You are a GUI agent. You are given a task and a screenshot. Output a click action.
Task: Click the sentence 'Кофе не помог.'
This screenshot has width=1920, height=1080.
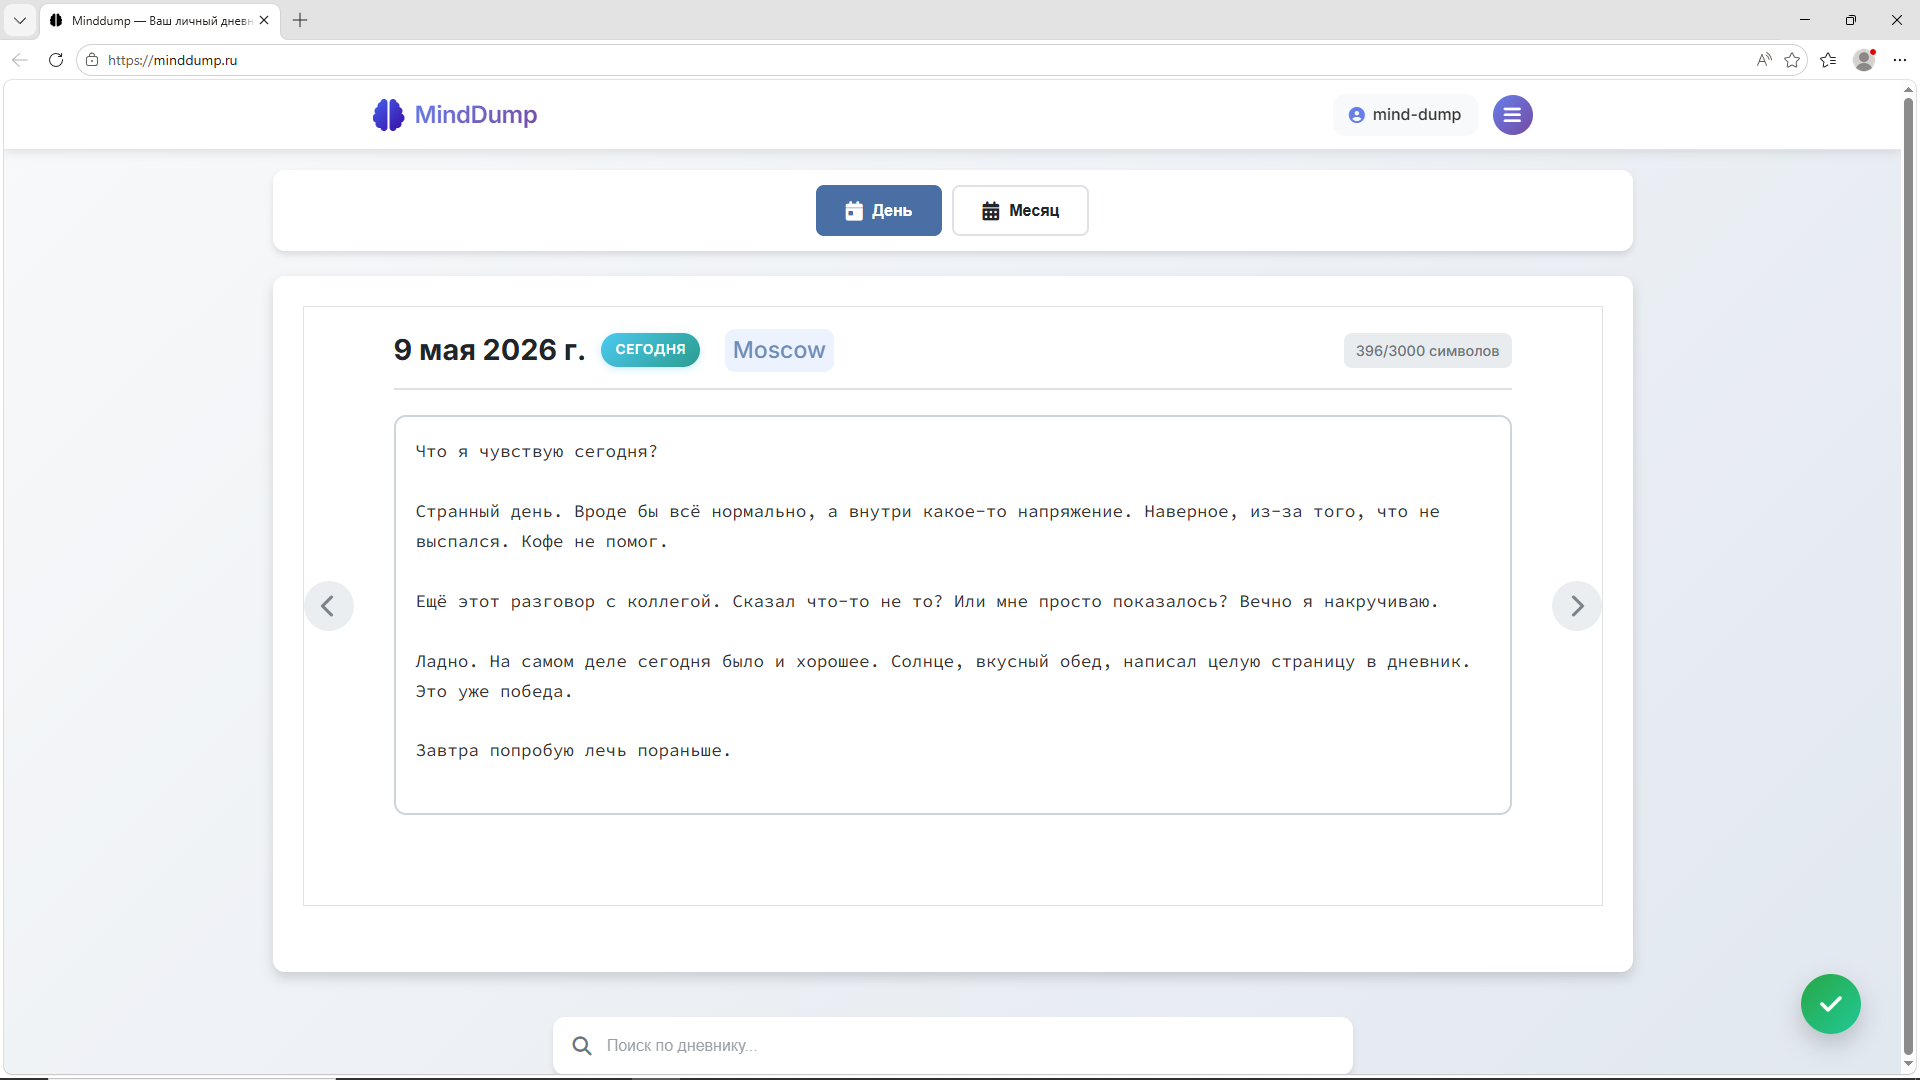594,542
